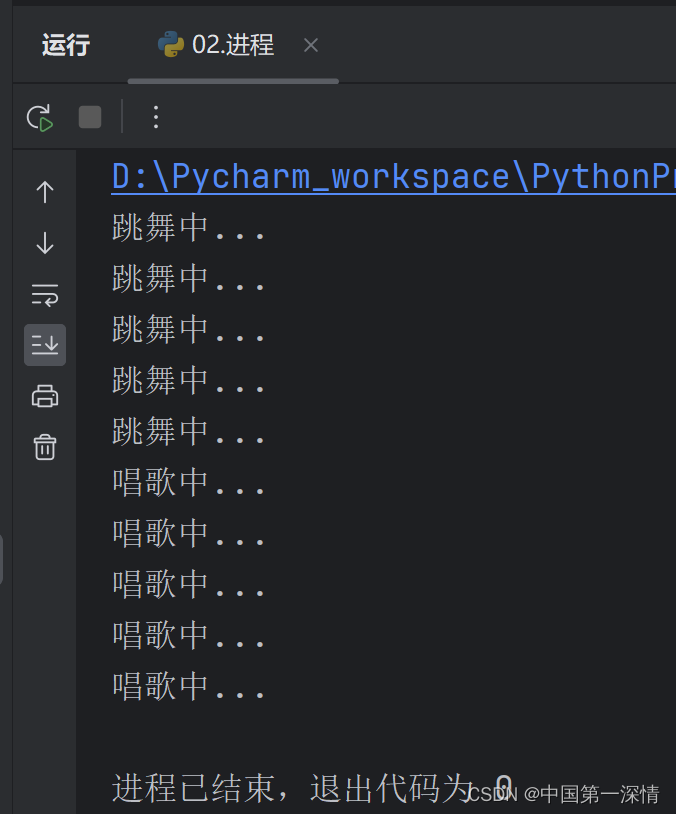Click the collapsed tool window stripe on left edge
Screen dimensions: 676x814
click(x=4, y=560)
